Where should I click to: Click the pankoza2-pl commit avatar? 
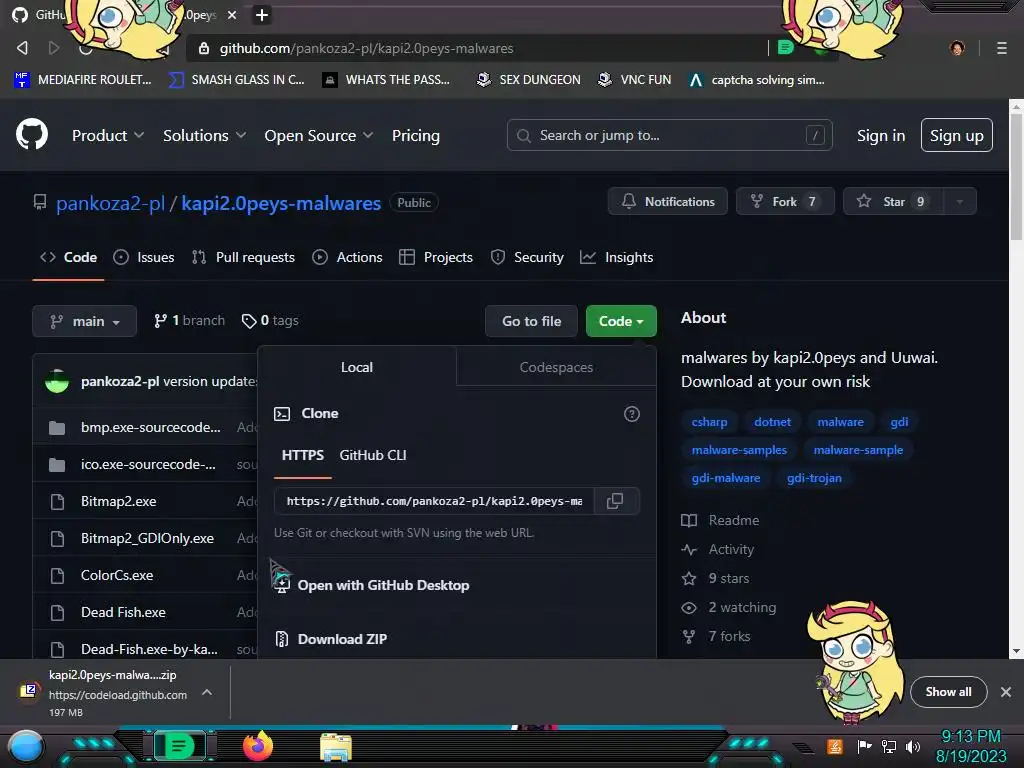(x=57, y=381)
